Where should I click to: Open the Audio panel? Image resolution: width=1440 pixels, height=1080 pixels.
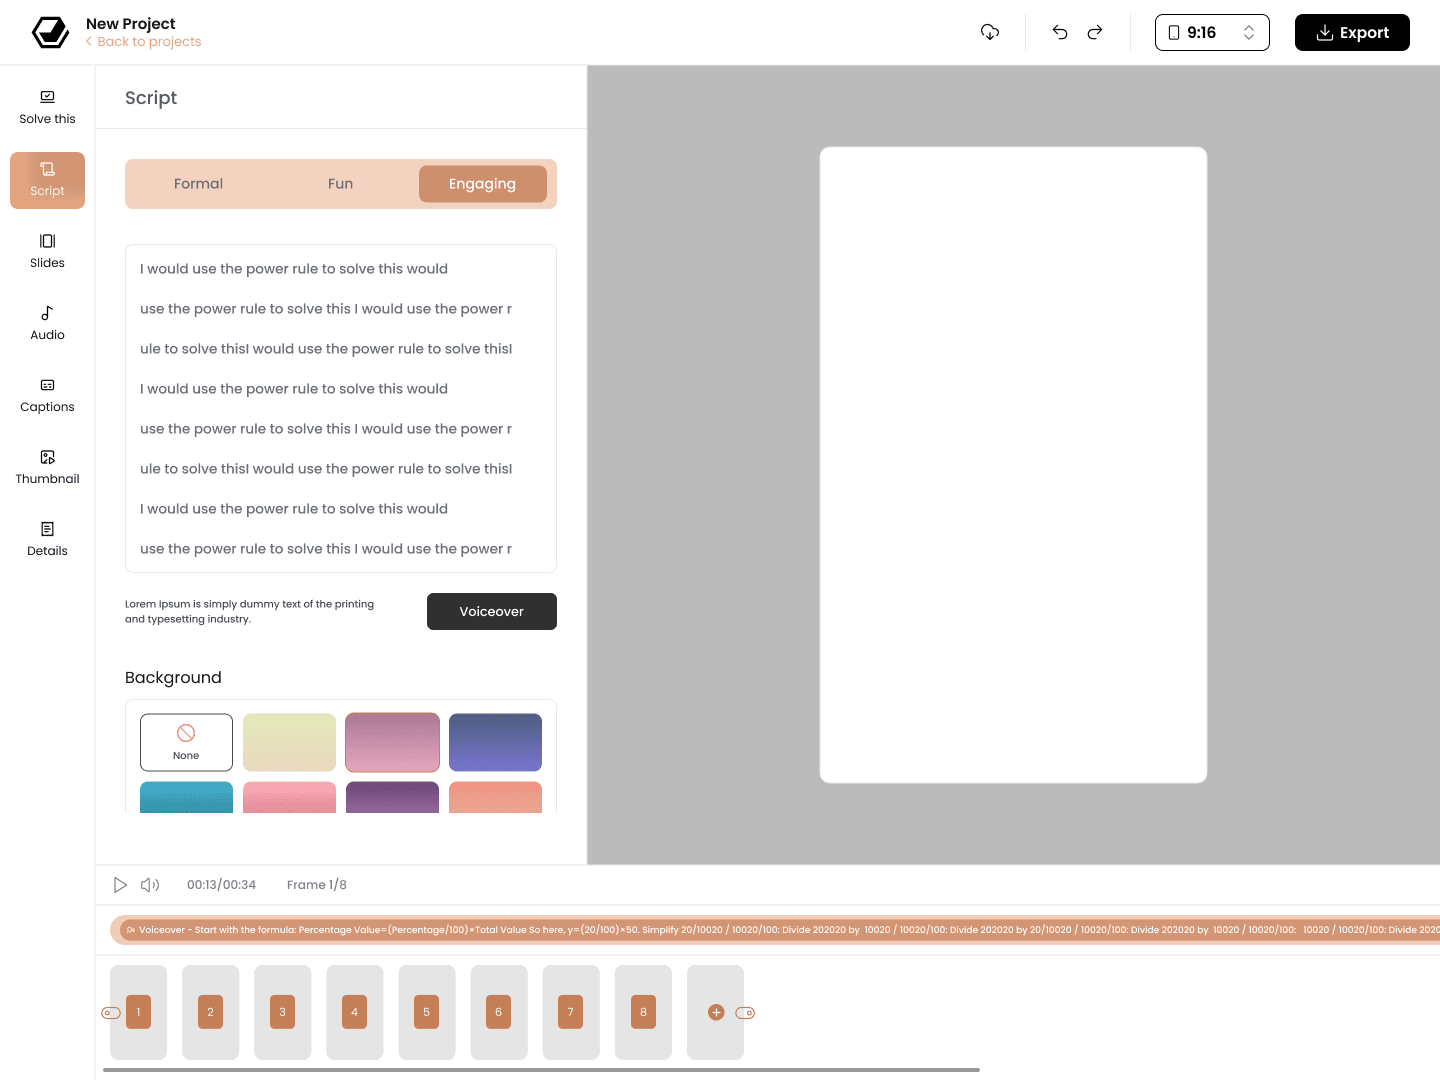(47, 324)
